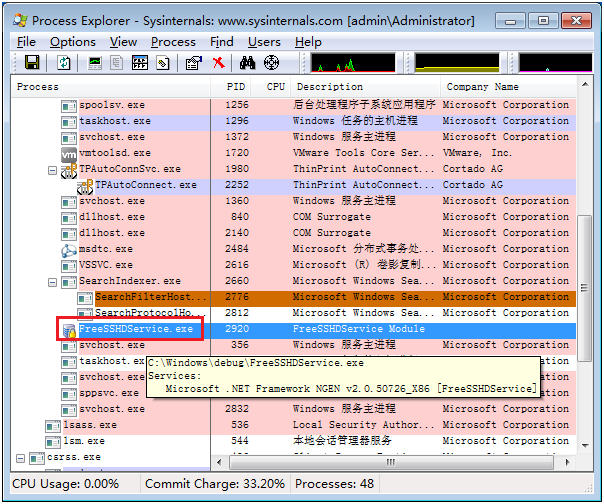The height and width of the screenshot is (504, 604).
Task: Sort by the Description column header
Action: 366,87
